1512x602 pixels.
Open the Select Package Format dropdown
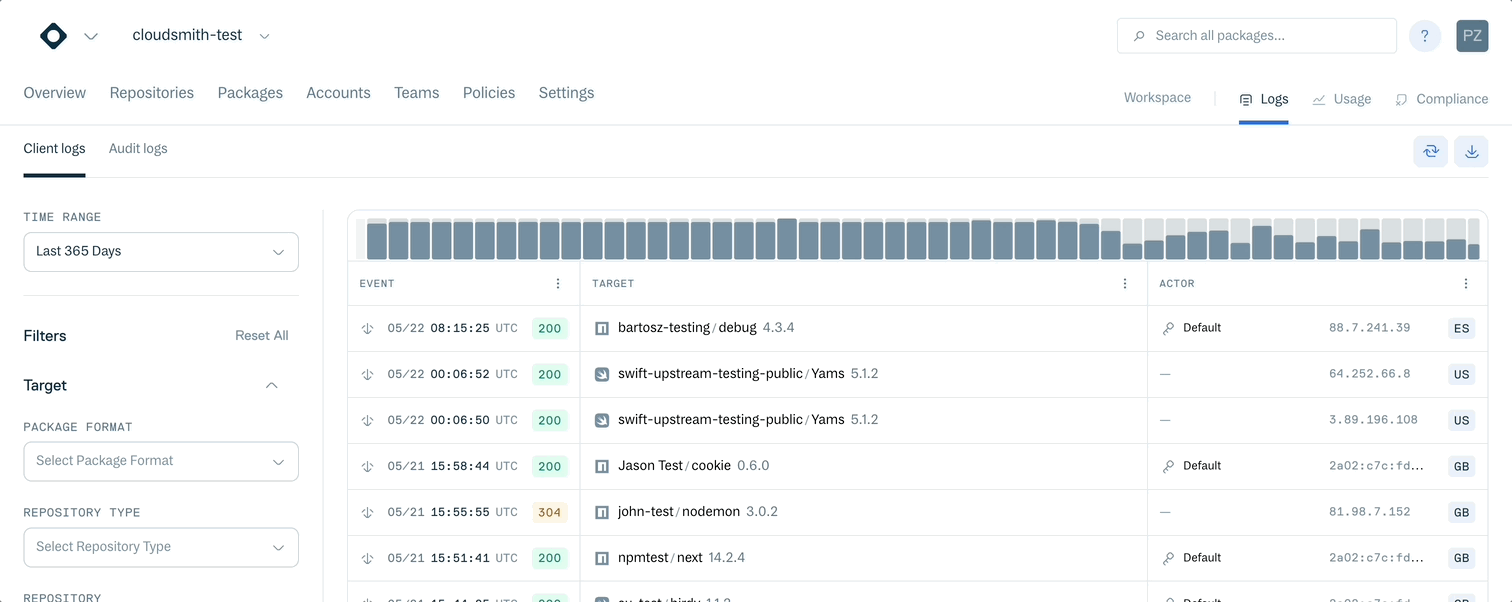(160, 461)
